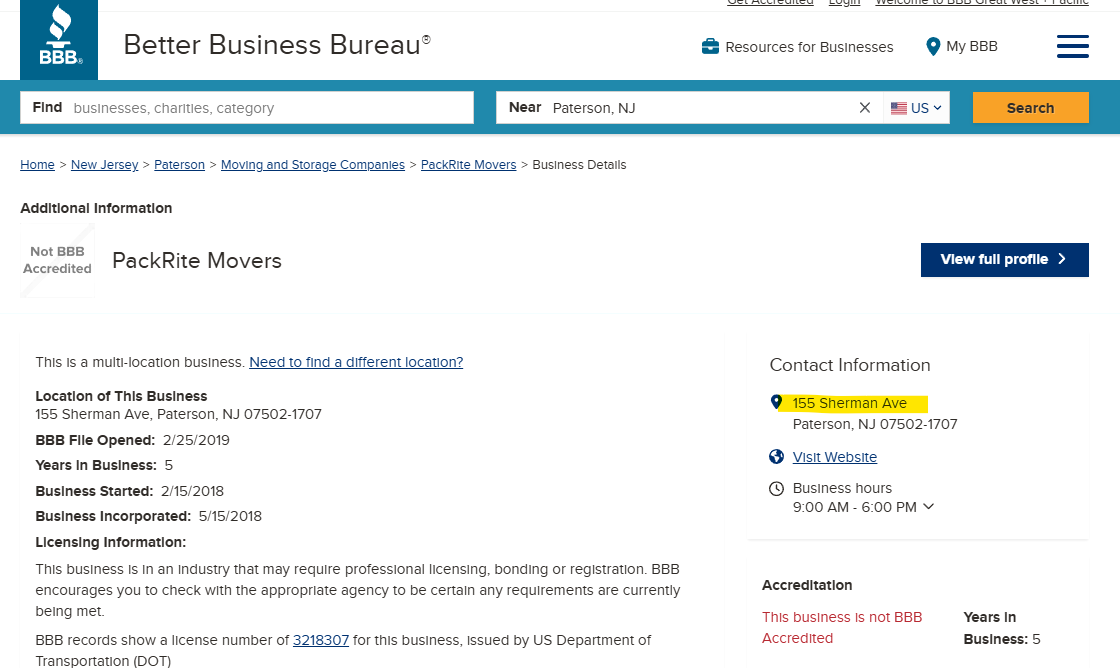The image size is (1120, 668).
Task: Click the BBB File Opened date 2/25/2019
Action: (196, 440)
